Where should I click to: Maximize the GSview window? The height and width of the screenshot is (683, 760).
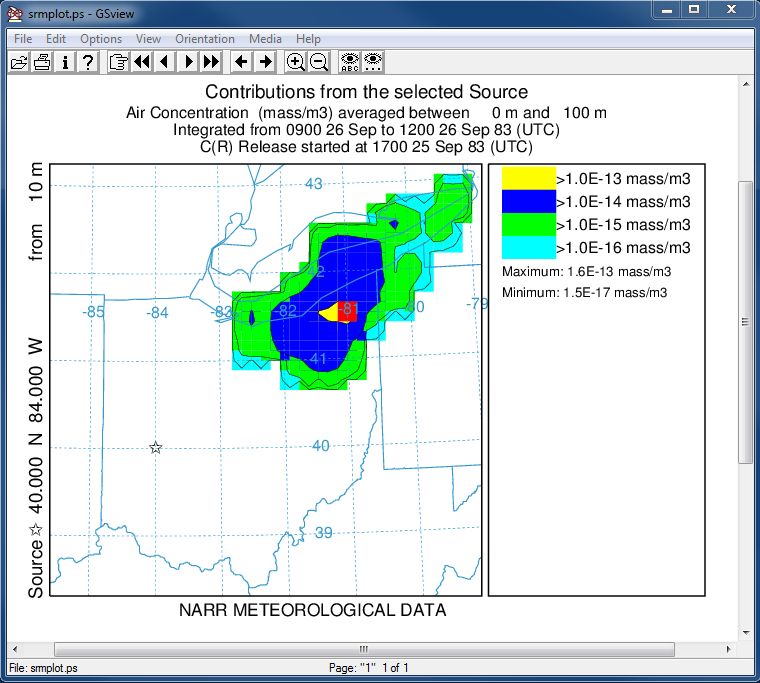click(693, 10)
